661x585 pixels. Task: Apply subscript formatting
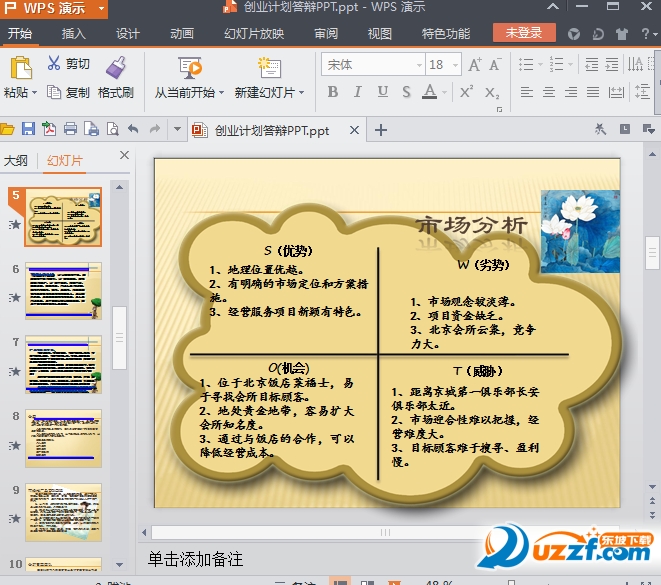[x=492, y=92]
